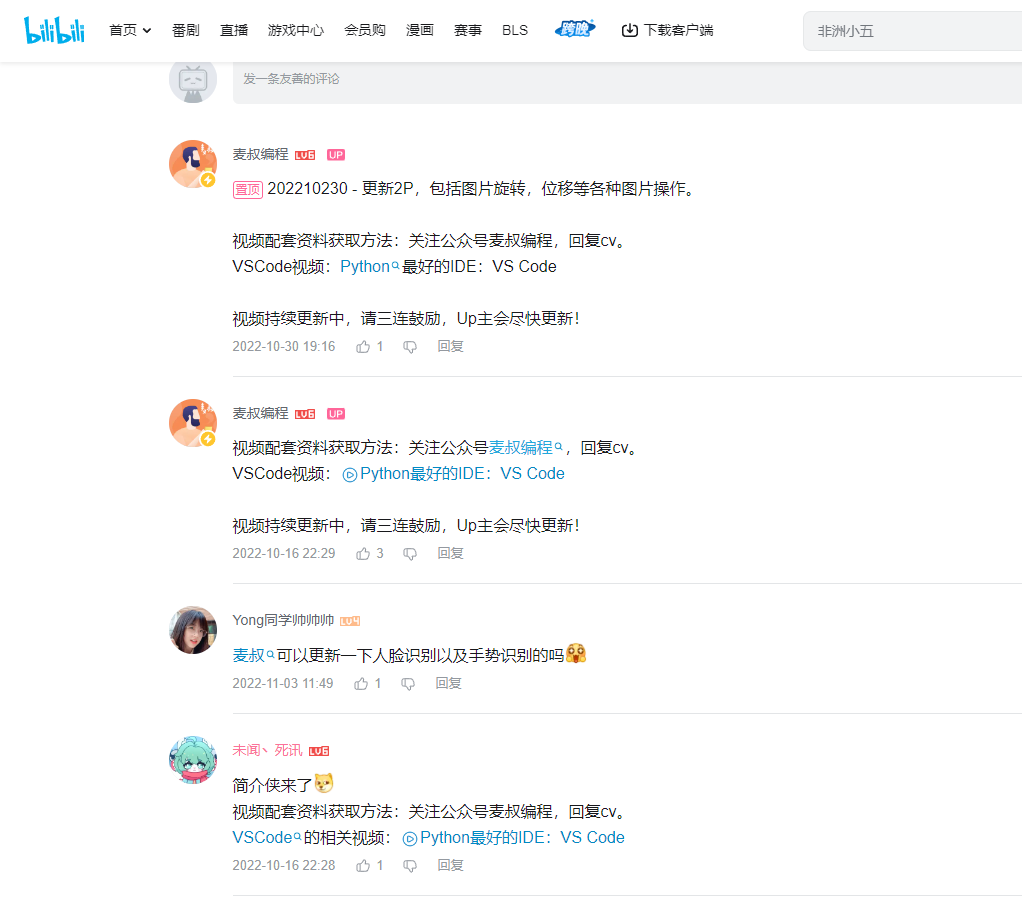Click the bilibili logo
This screenshot has width=1022, height=904.
[54, 29]
